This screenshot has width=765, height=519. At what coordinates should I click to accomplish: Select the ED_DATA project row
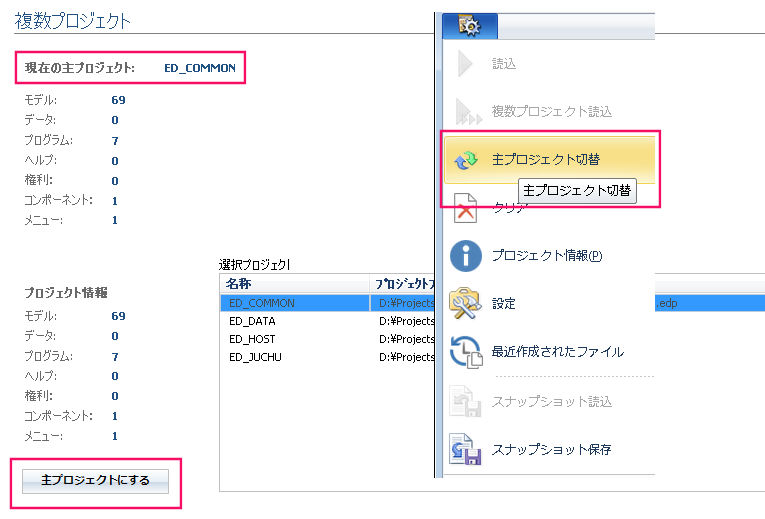point(327,321)
